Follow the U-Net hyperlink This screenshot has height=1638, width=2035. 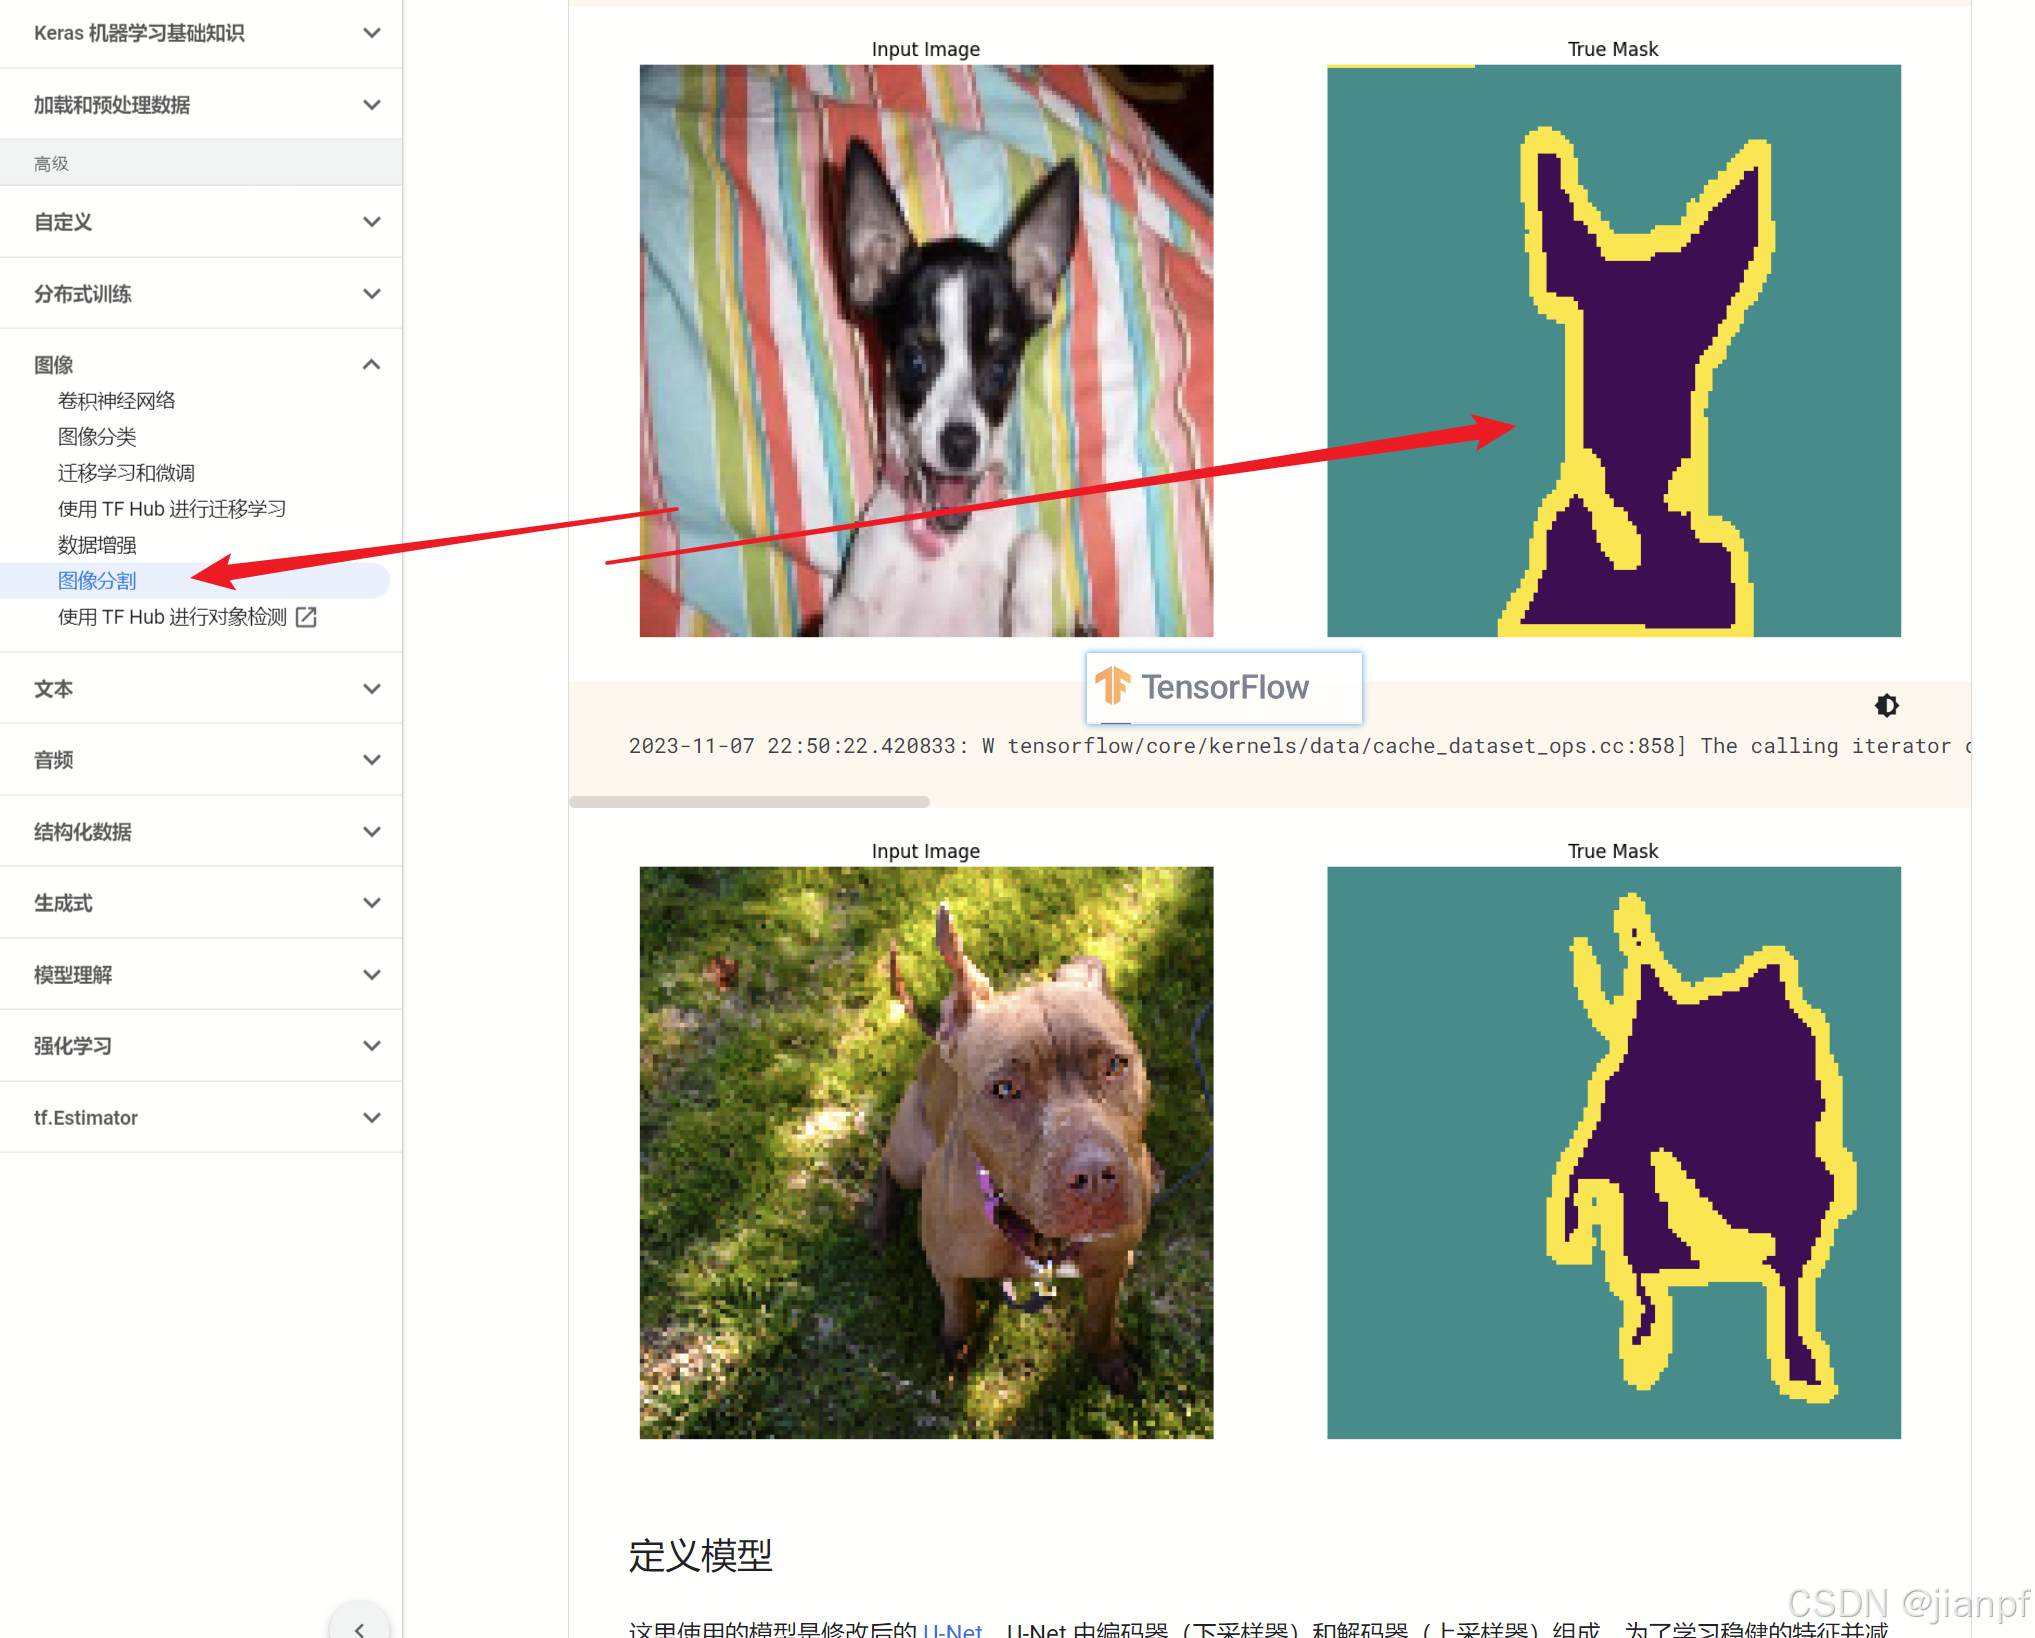tap(952, 1630)
